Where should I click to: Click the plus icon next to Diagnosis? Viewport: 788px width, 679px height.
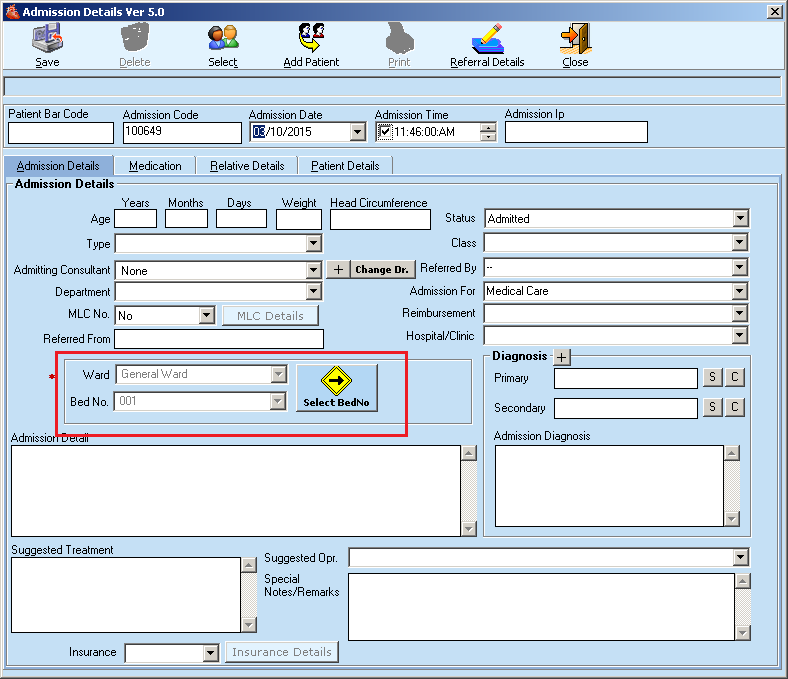pos(561,357)
